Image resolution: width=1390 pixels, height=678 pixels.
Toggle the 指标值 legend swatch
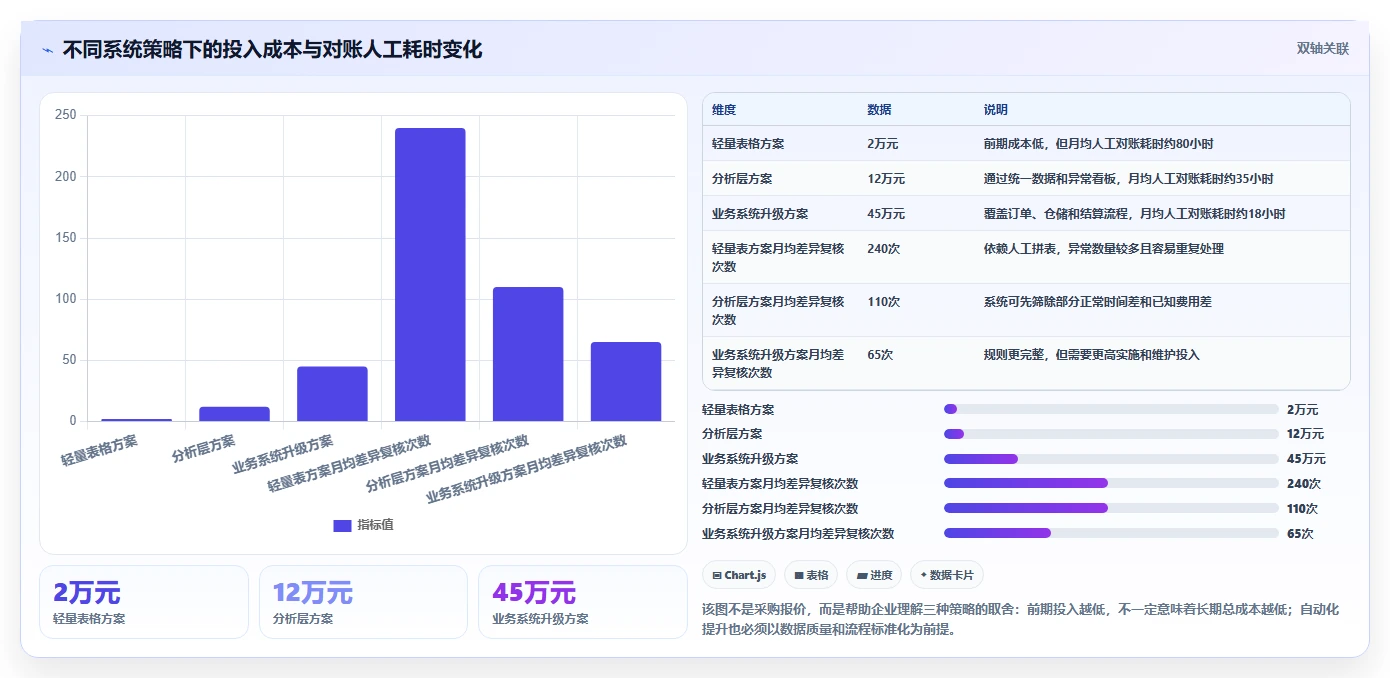tap(342, 525)
